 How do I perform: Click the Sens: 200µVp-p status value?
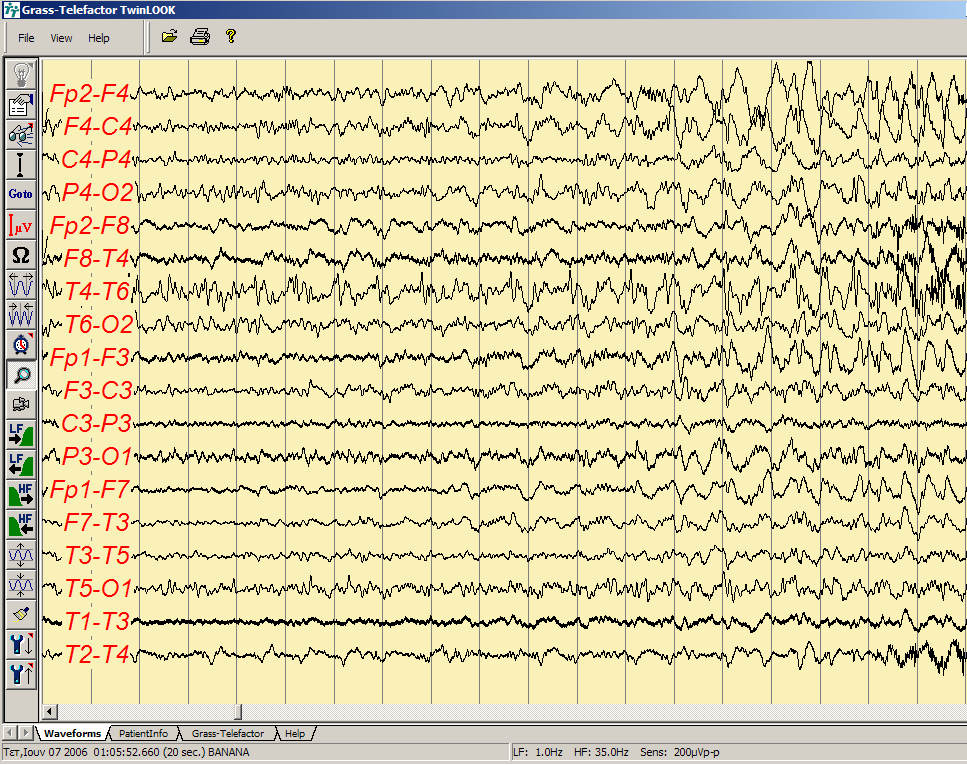680,753
